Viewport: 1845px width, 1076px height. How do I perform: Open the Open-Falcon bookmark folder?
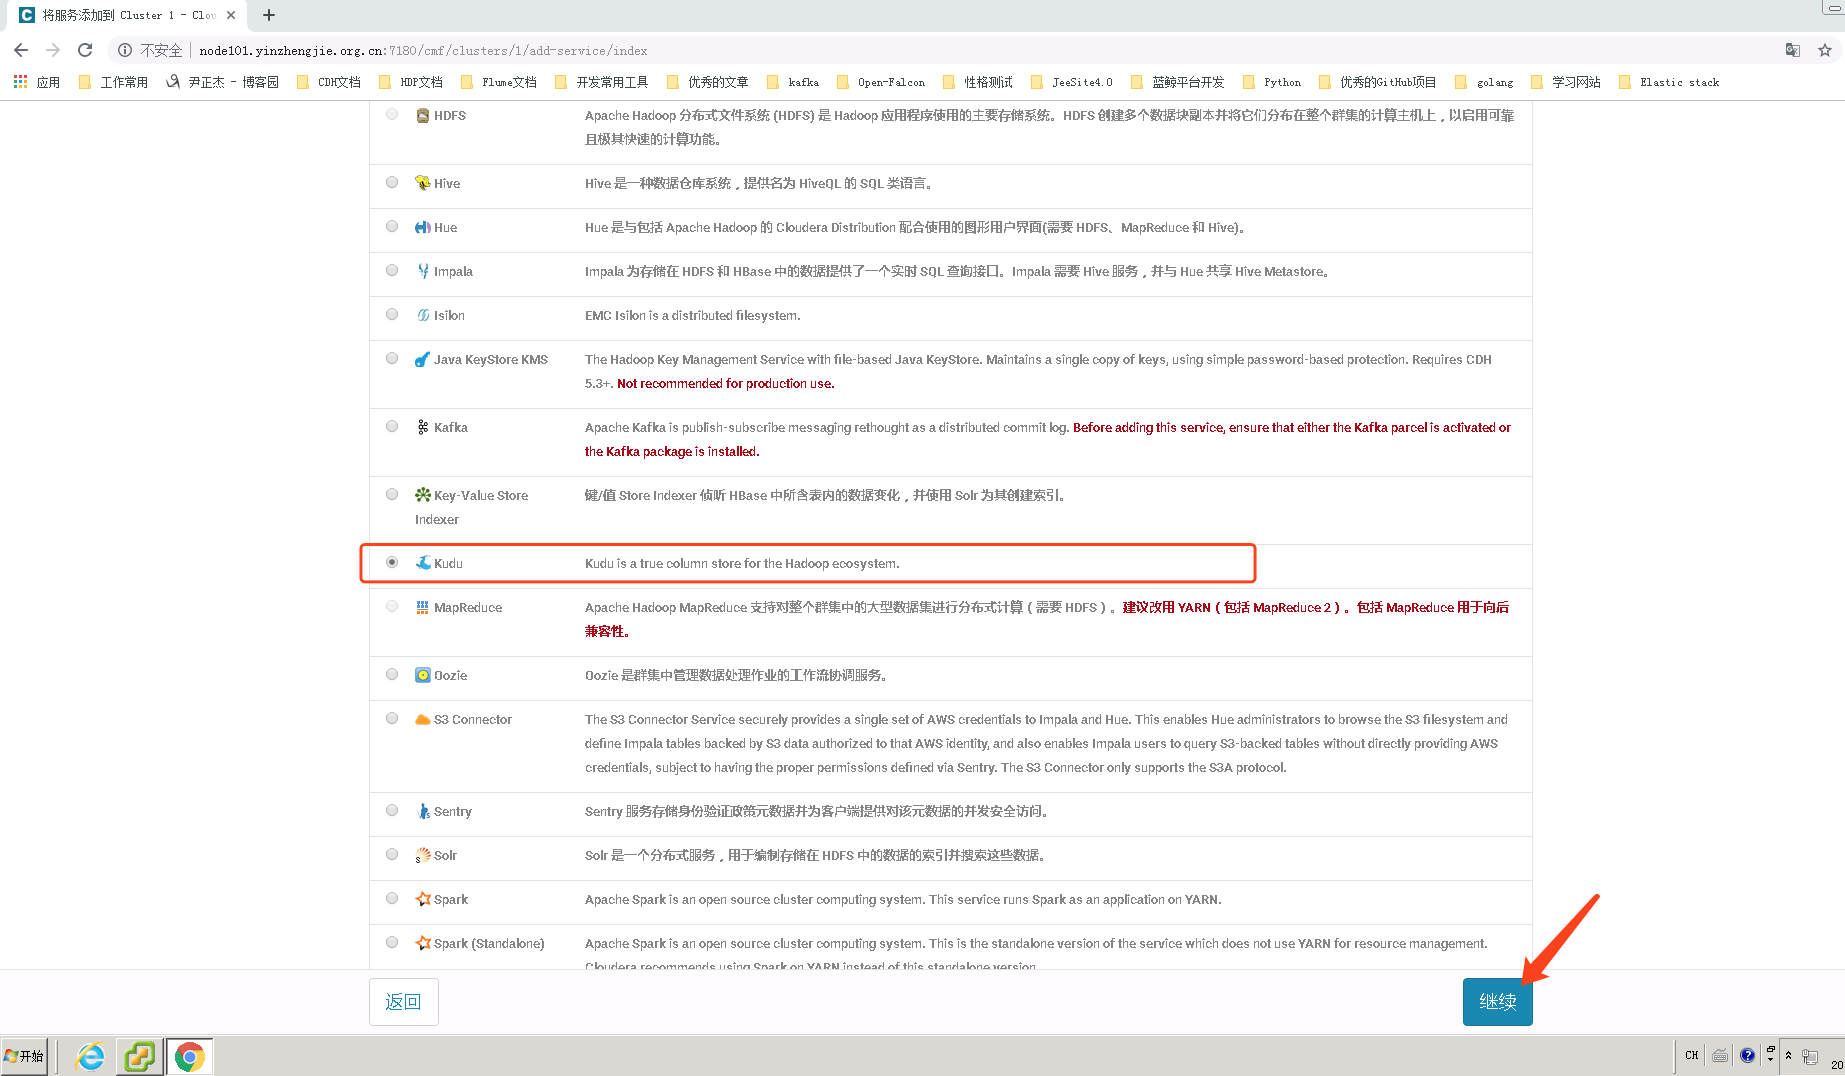[881, 82]
